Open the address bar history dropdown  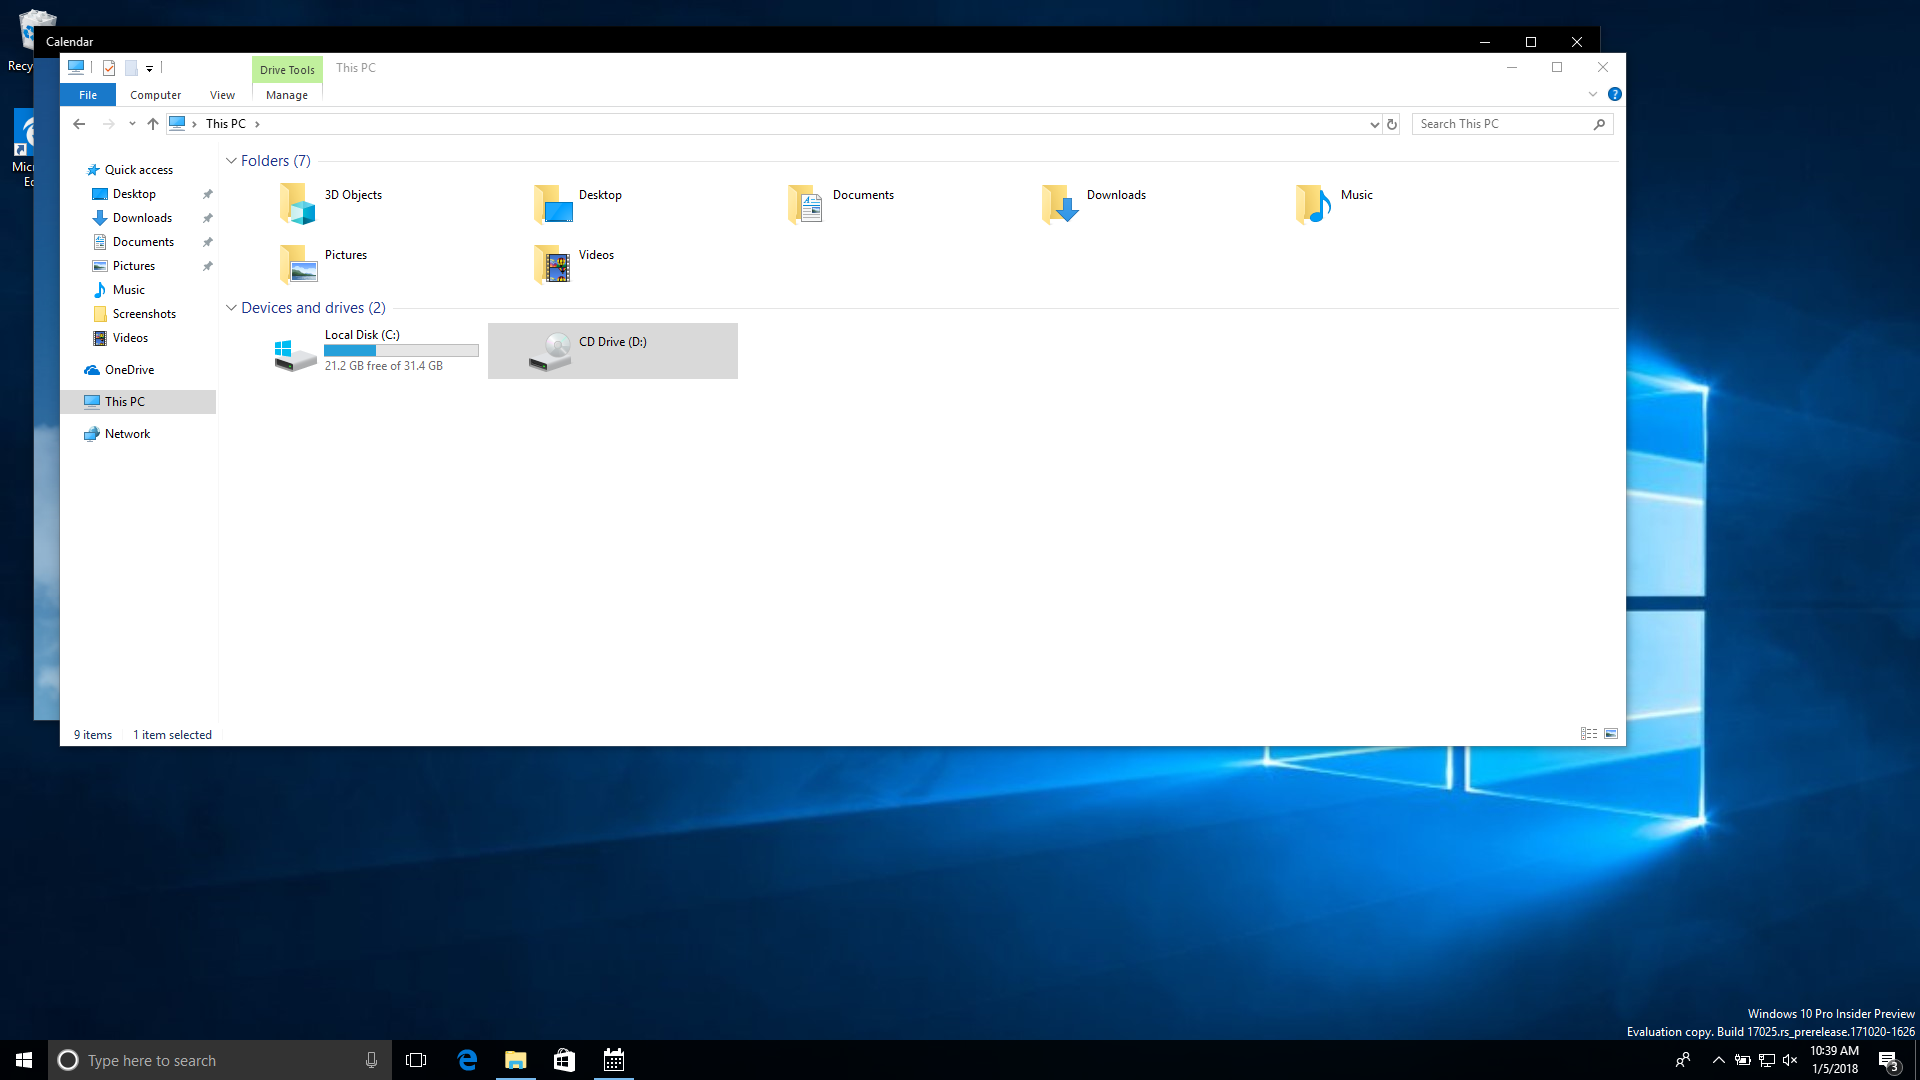(x=1374, y=124)
